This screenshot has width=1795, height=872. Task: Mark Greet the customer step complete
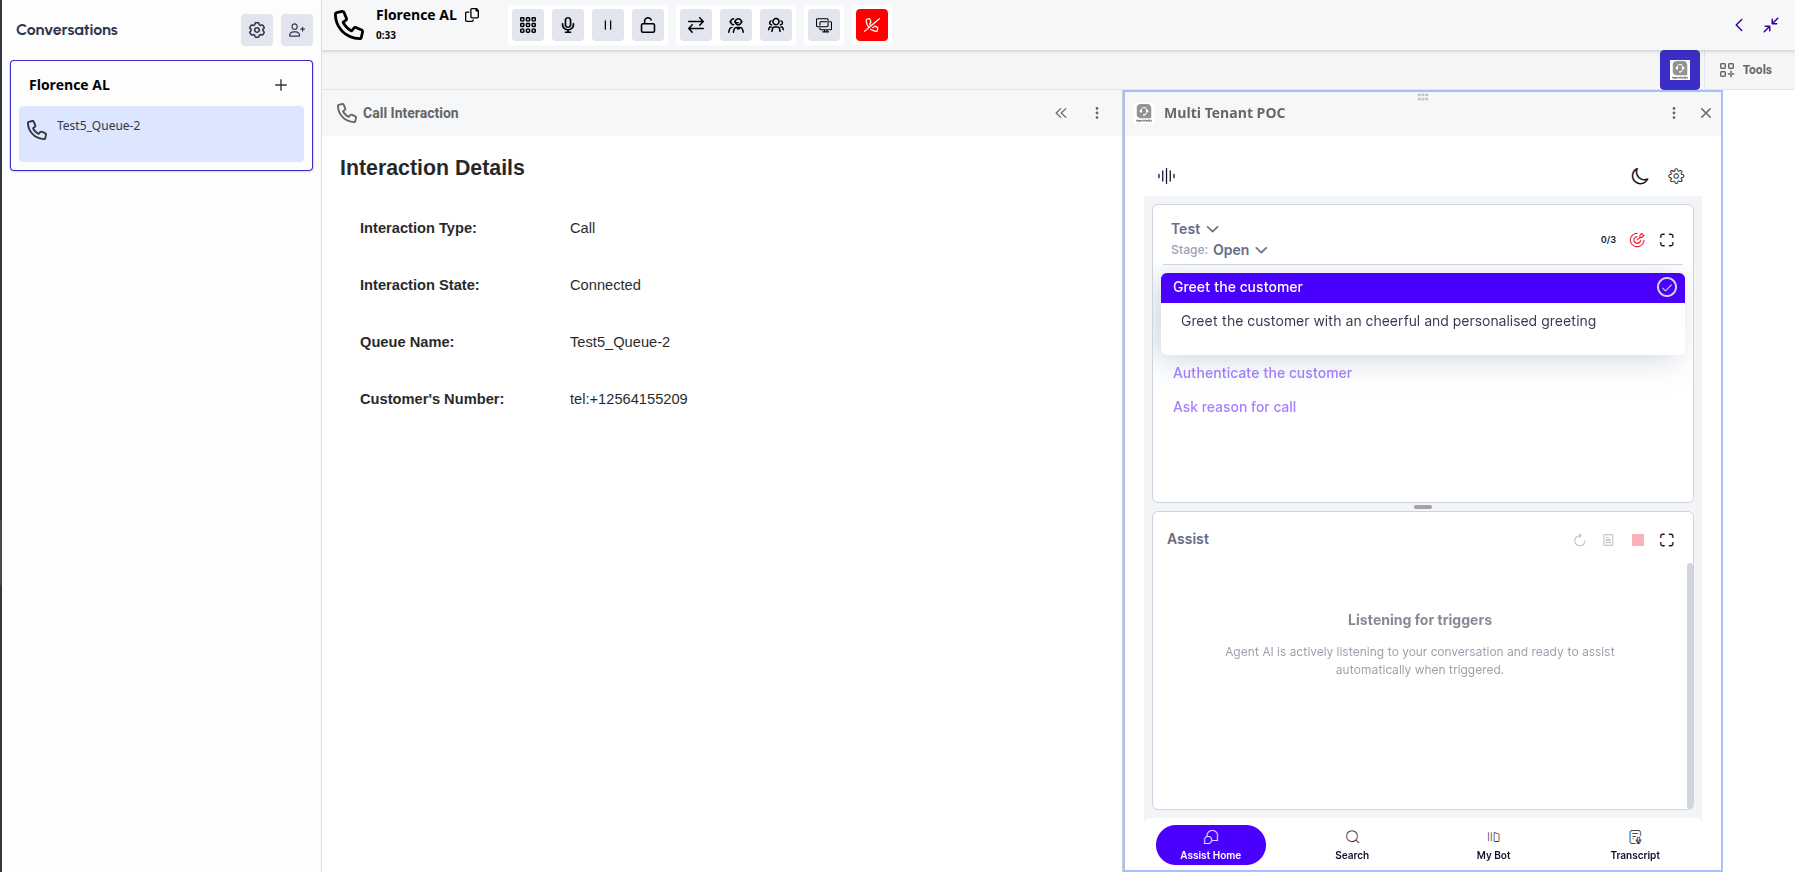click(x=1667, y=287)
